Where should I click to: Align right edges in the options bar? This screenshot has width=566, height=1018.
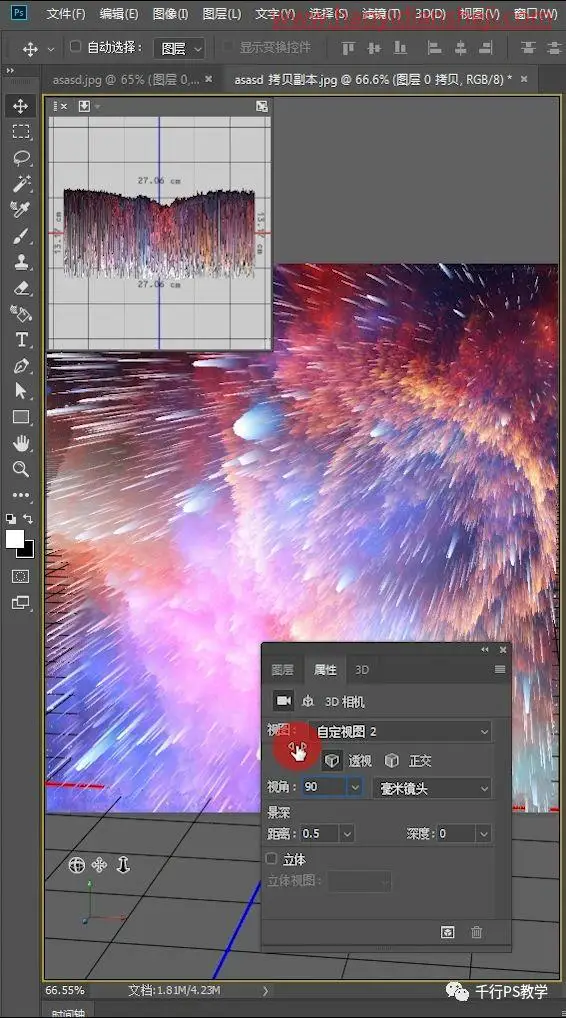pyautogui.click(x=486, y=47)
